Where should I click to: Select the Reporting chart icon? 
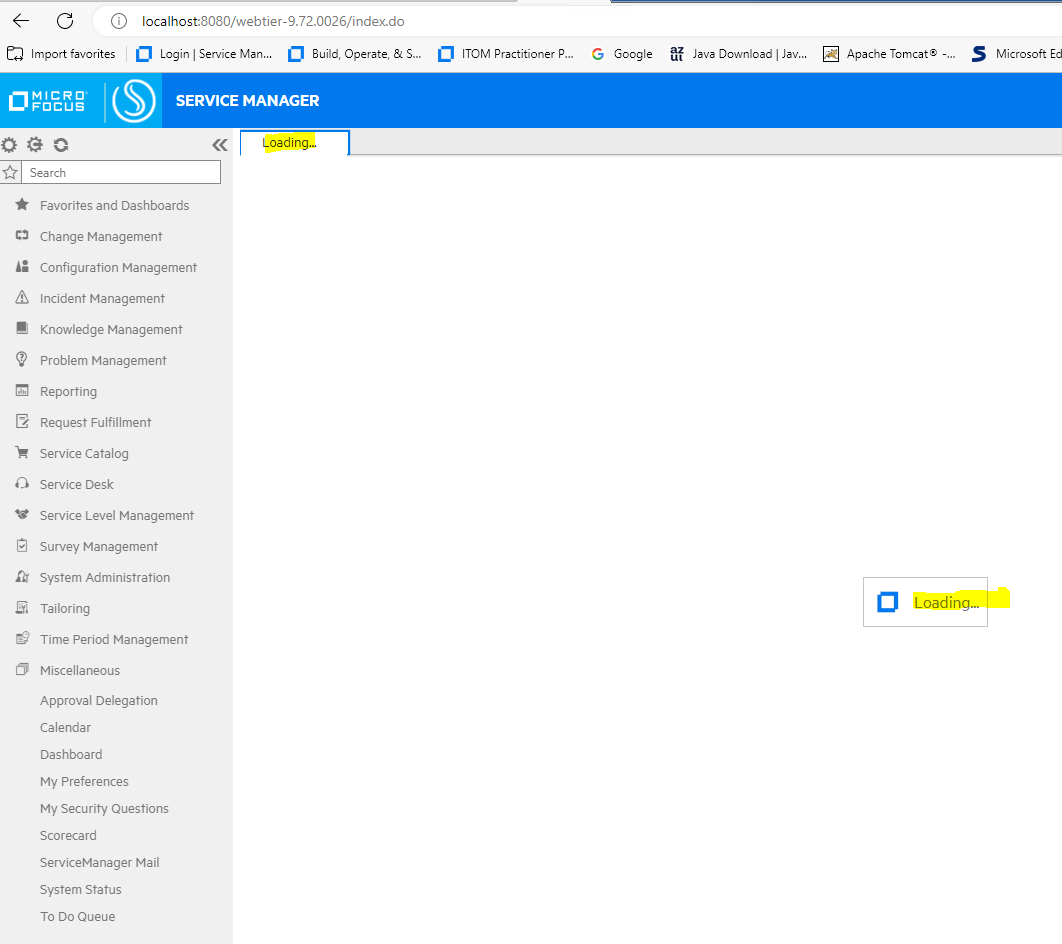tap(21, 391)
